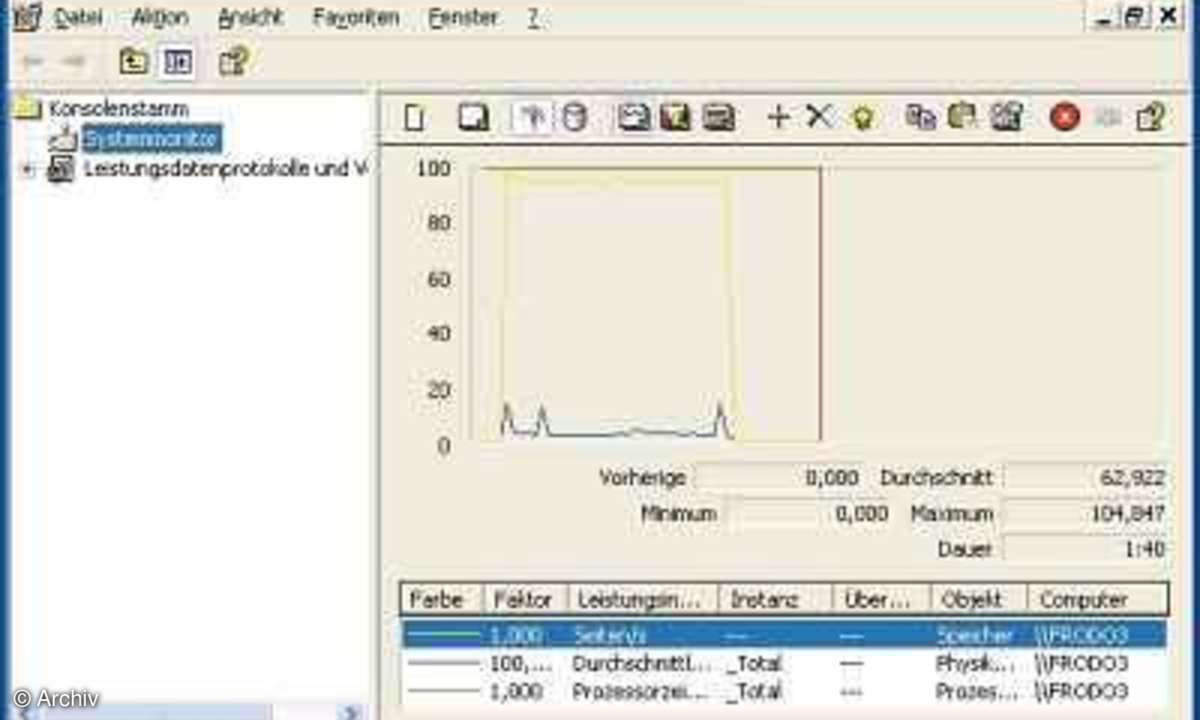
Task: Click the Faktor column header
Action: click(x=523, y=600)
